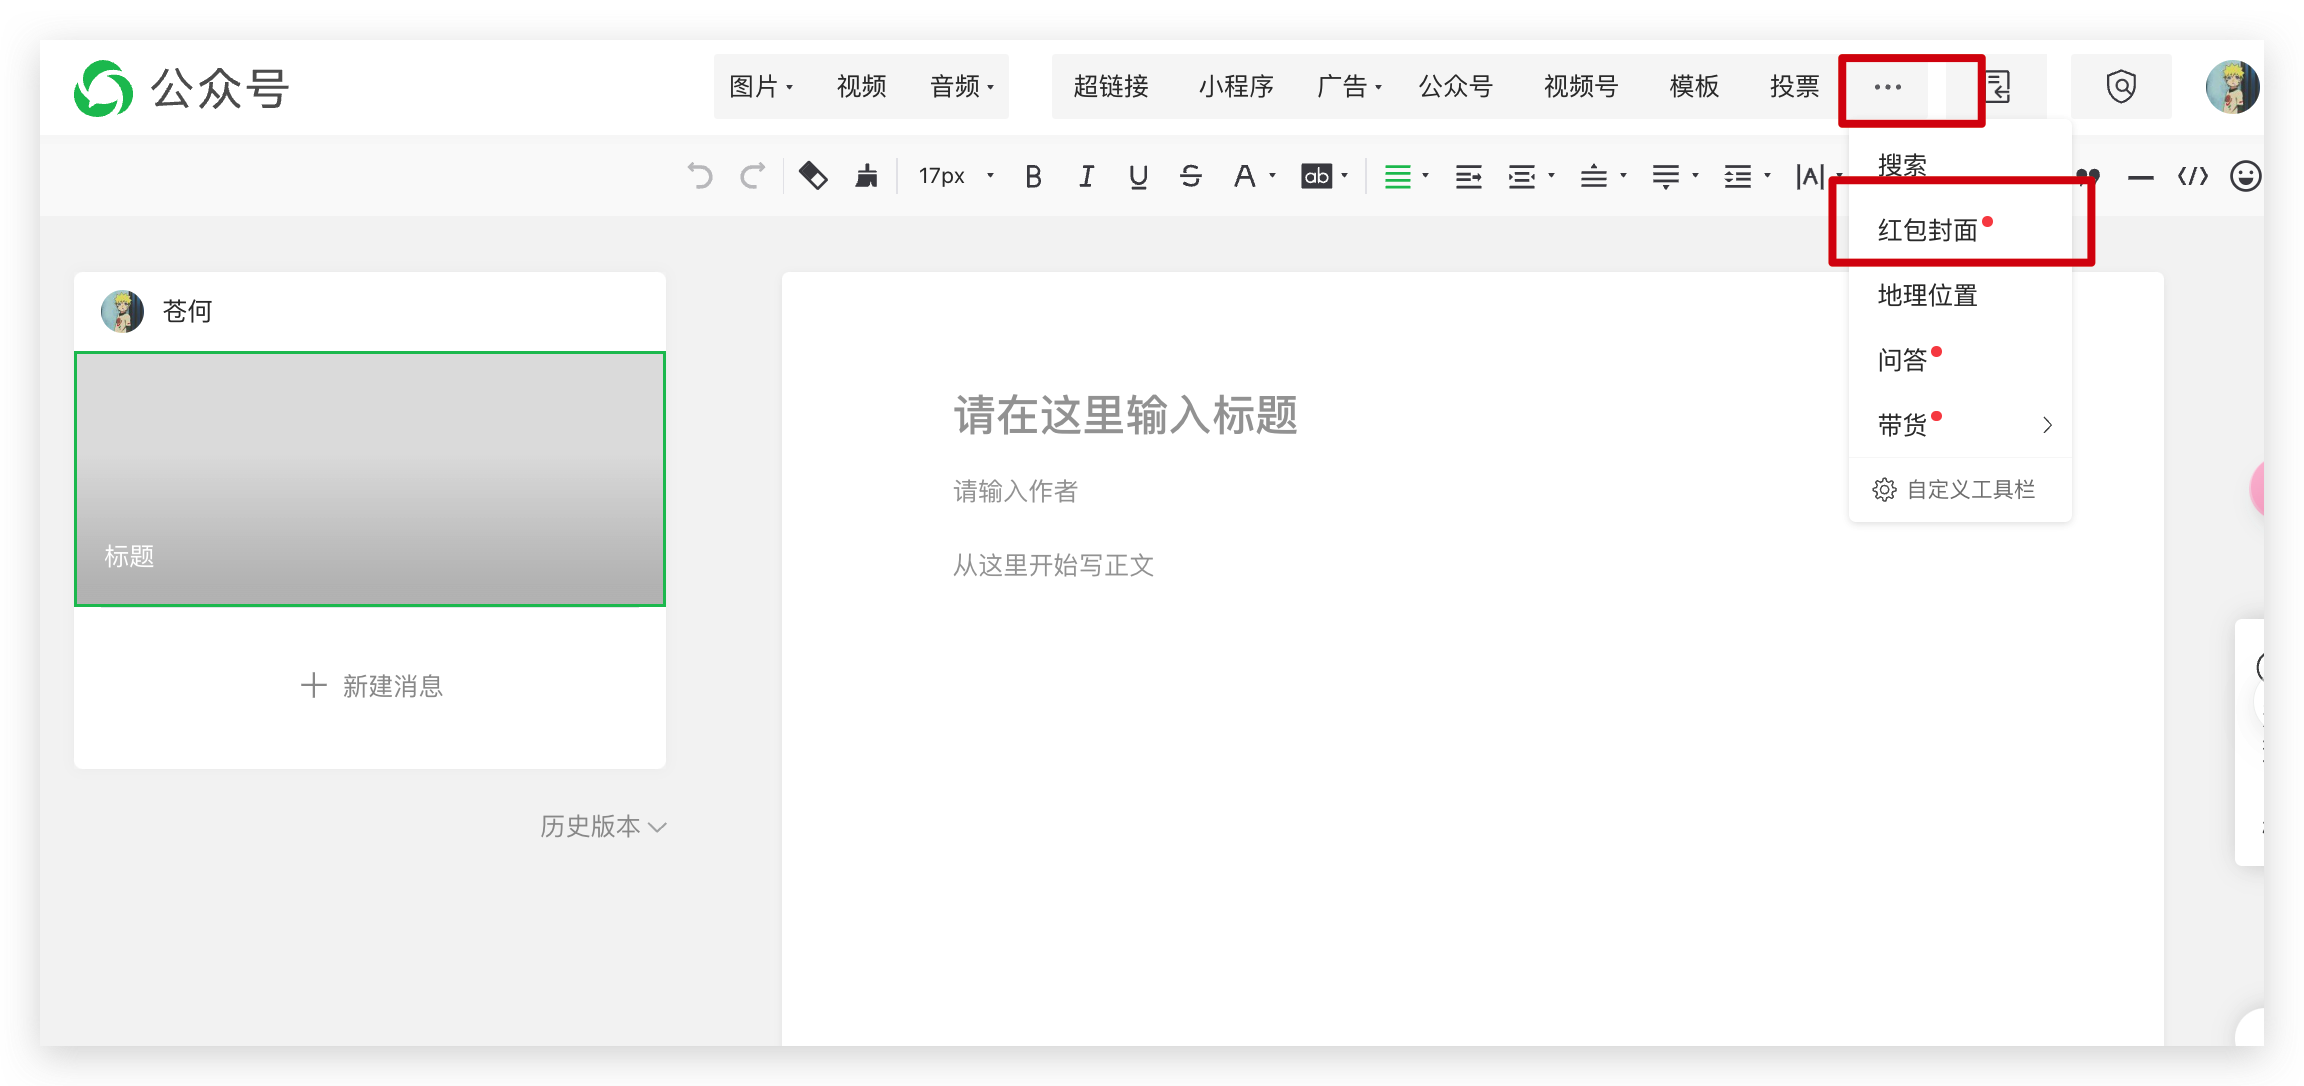Click the import document icon beside more
Image resolution: width=2304 pixels, height=1086 pixels.
pyautogui.click(x=1998, y=86)
